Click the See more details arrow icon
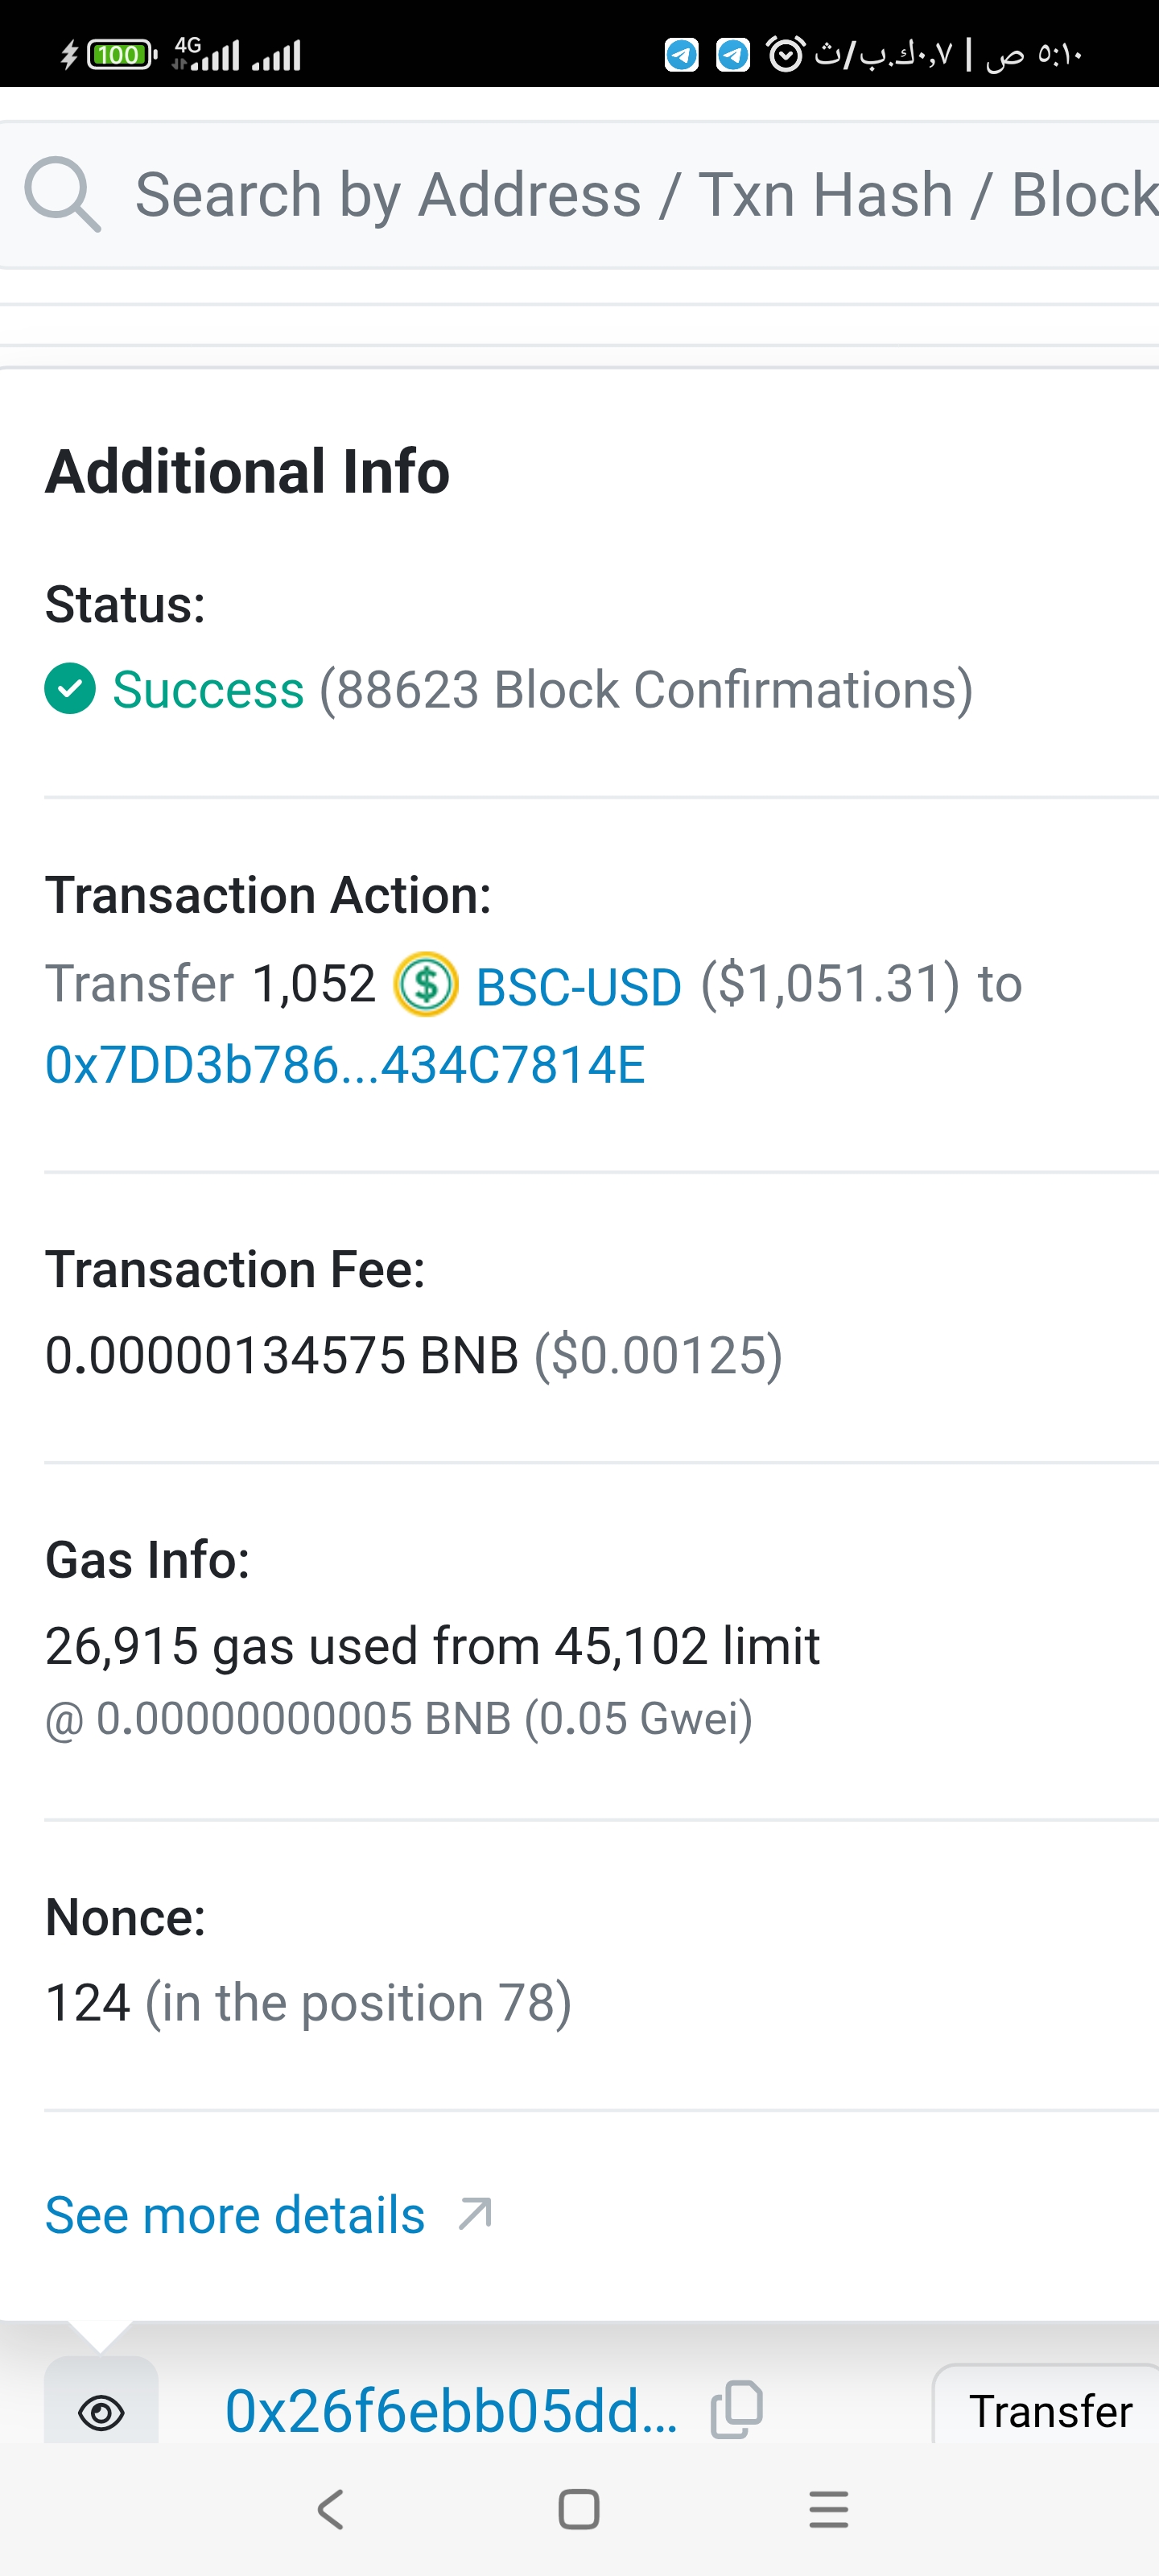 (x=475, y=2214)
